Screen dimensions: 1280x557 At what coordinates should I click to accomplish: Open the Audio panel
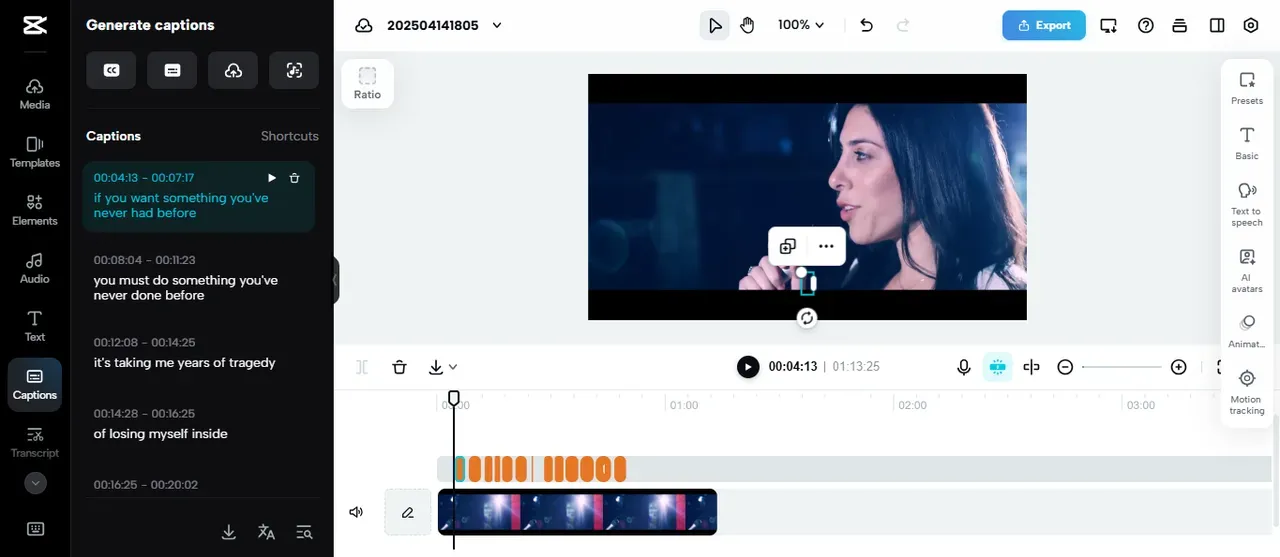point(35,268)
